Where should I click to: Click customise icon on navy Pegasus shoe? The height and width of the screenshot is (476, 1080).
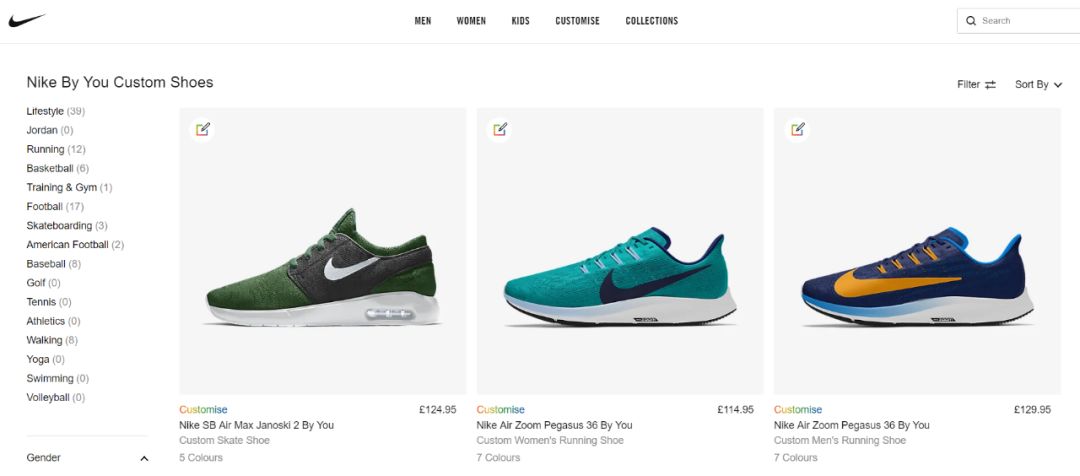(x=797, y=129)
